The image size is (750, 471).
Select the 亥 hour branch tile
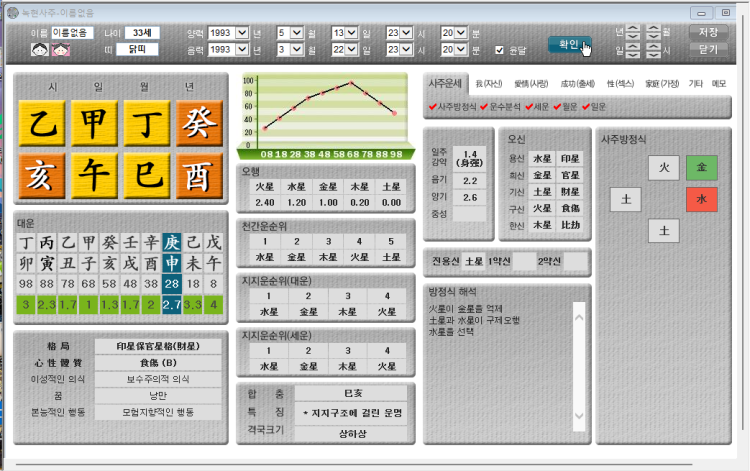pos(41,176)
